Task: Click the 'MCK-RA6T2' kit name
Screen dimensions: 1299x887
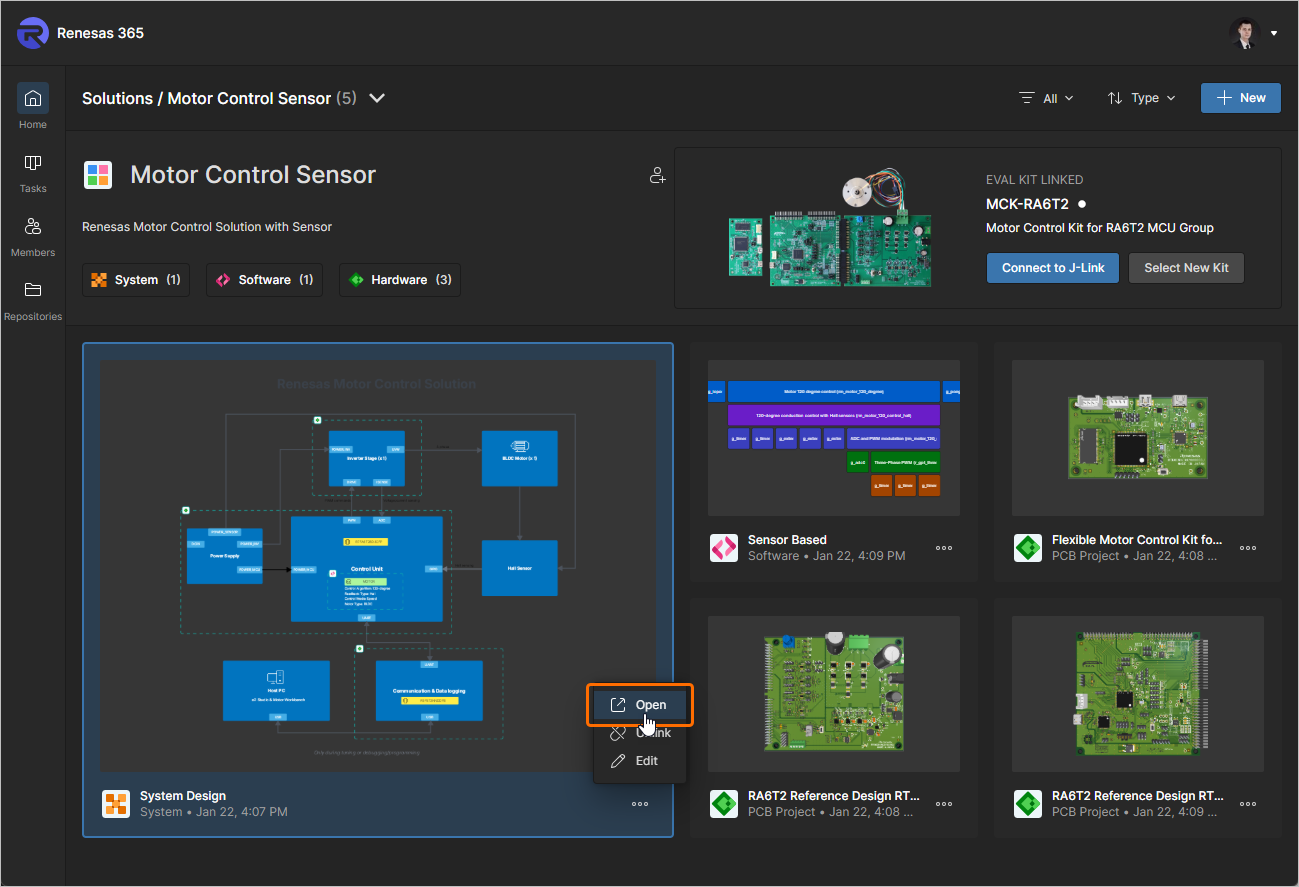Action: coord(1027,204)
